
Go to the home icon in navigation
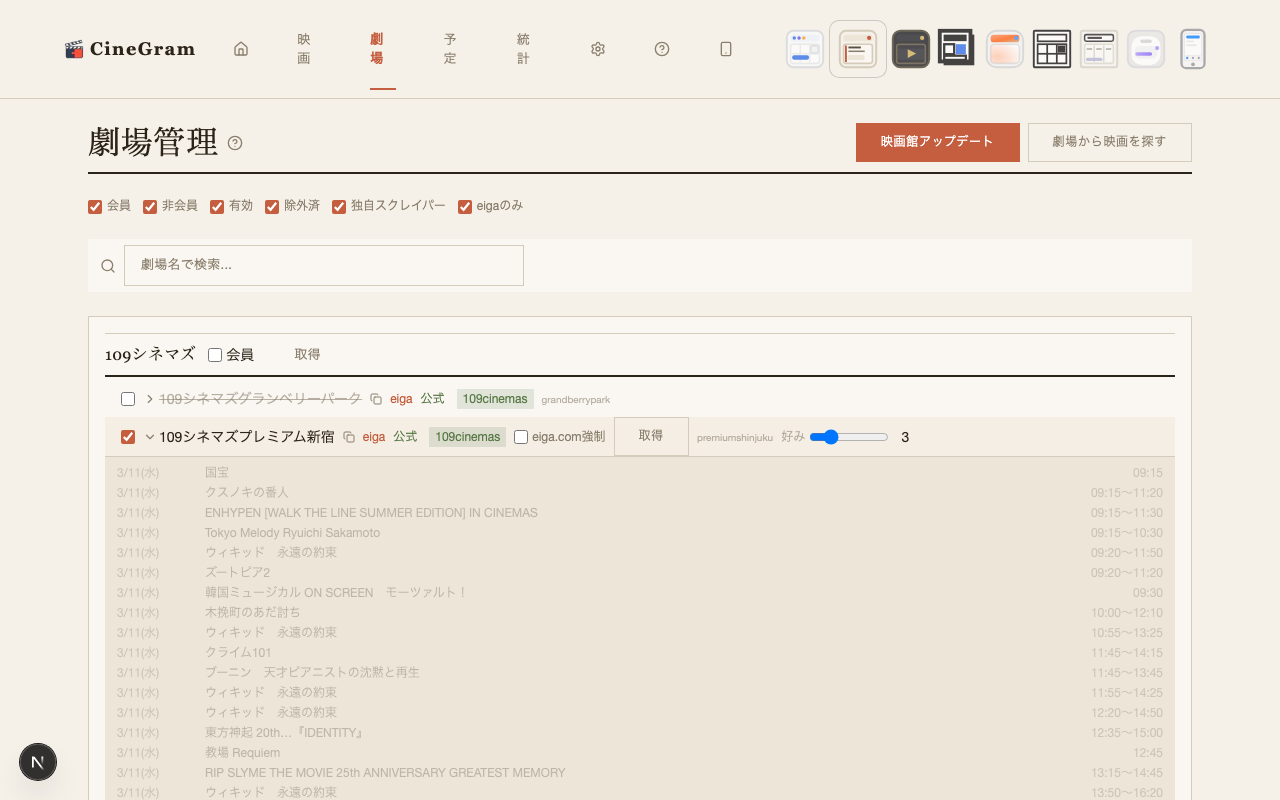[241, 49]
